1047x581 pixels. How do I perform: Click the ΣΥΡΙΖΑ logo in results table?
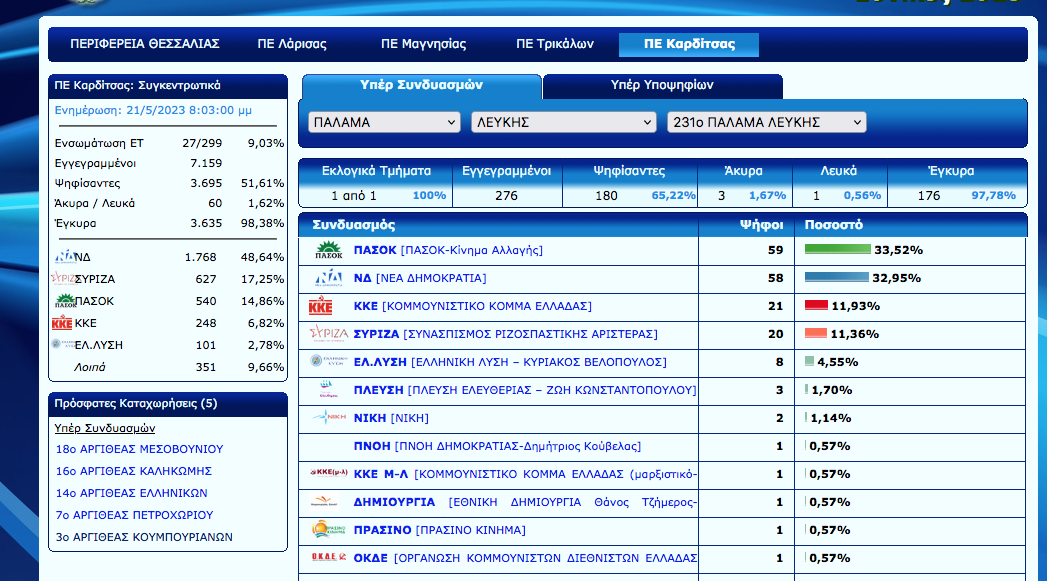(328, 334)
